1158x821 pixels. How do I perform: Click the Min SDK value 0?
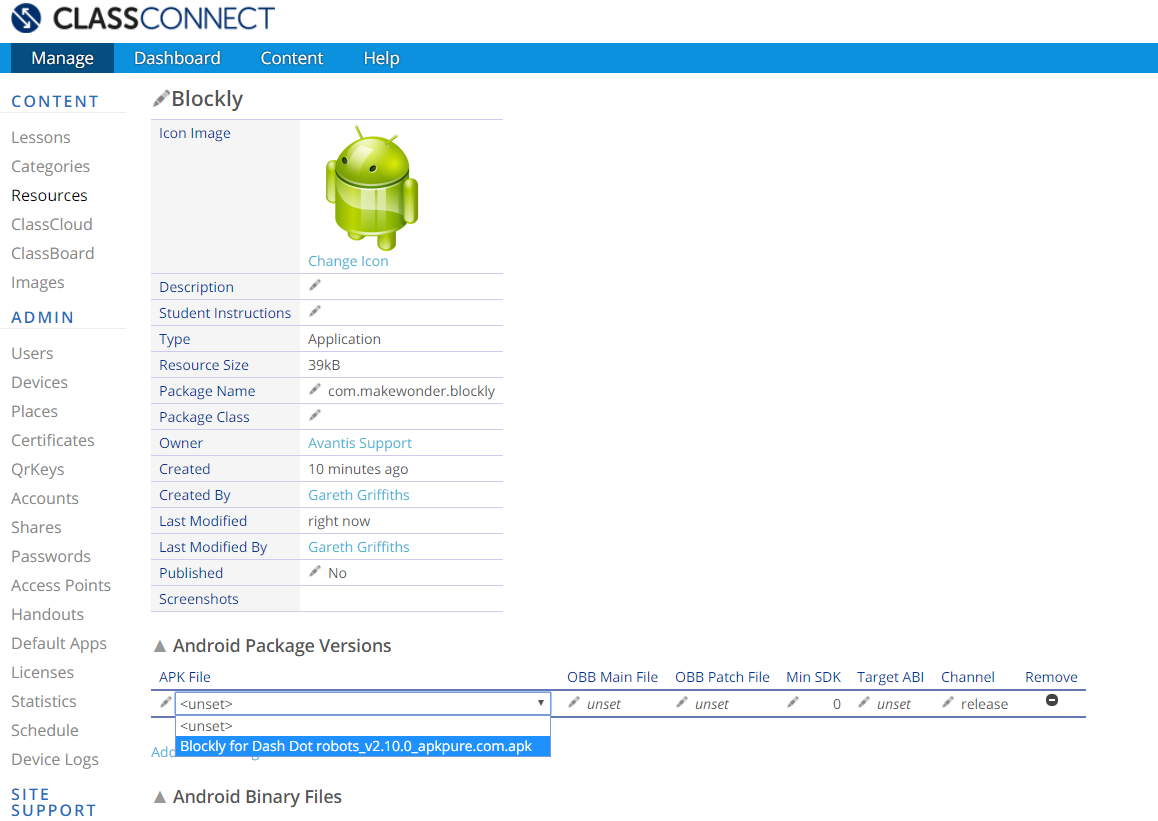pyautogui.click(x=837, y=704)
